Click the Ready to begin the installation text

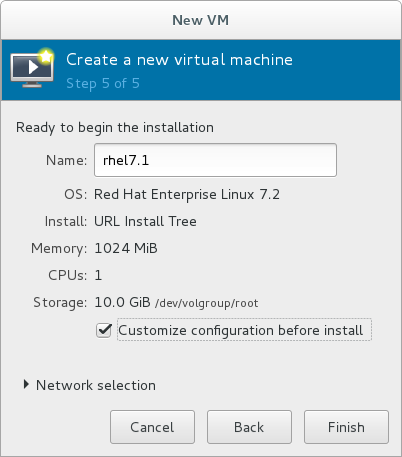pyautogui.click(x=115, y=128)
